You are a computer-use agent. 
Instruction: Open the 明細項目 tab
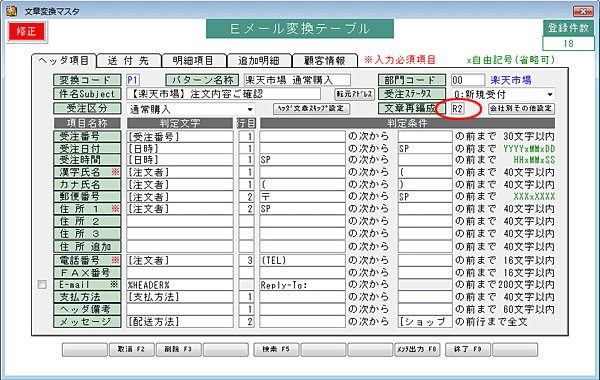tap(193, 60)
